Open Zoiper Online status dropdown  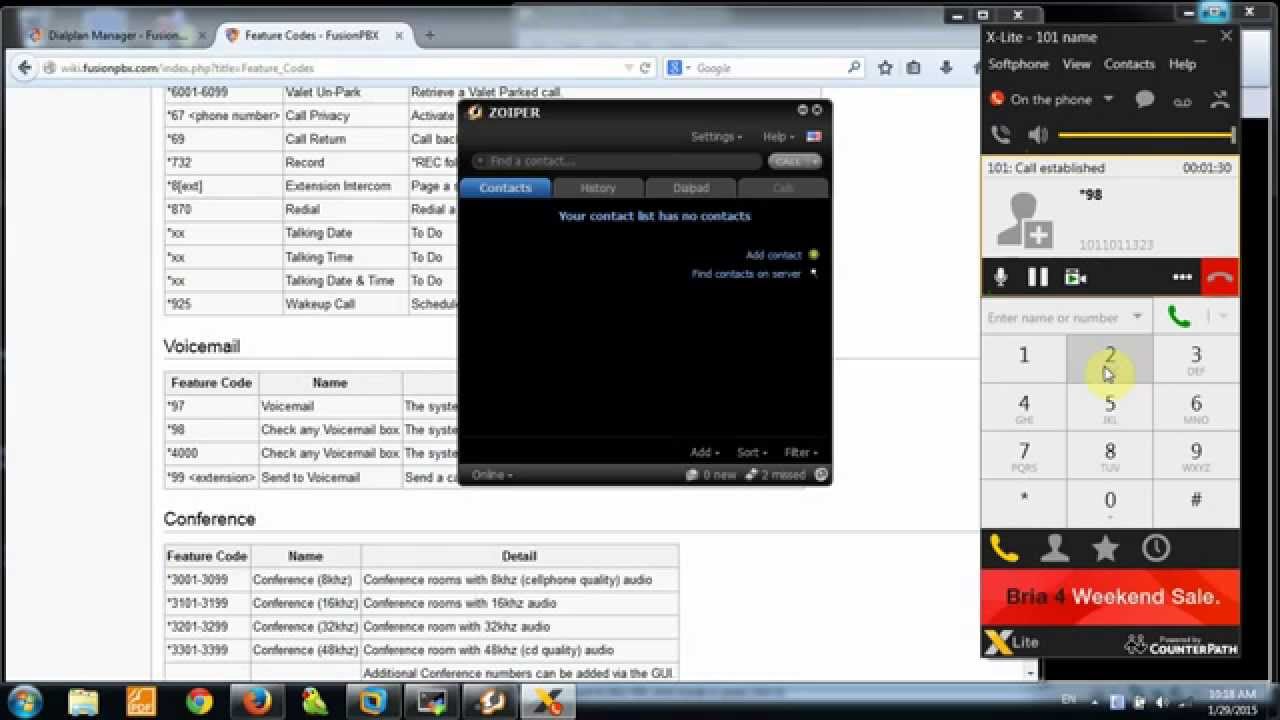click(x=491, y=475)
